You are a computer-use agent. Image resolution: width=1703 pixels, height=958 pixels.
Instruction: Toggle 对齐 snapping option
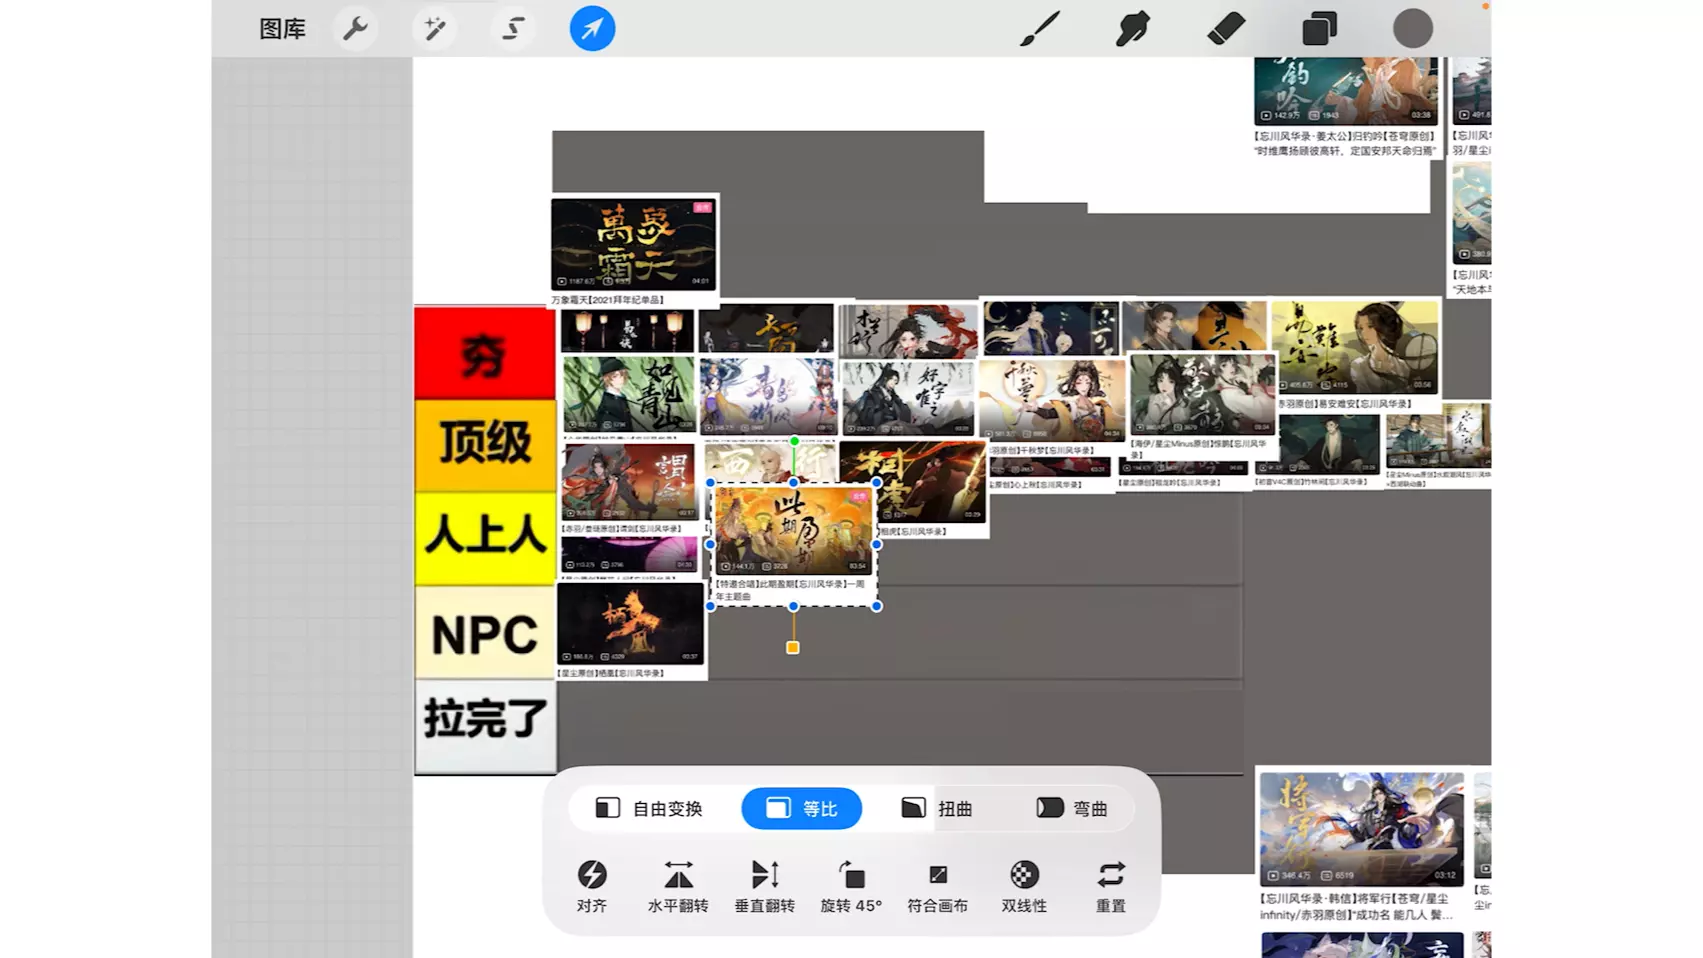(592, 886)
